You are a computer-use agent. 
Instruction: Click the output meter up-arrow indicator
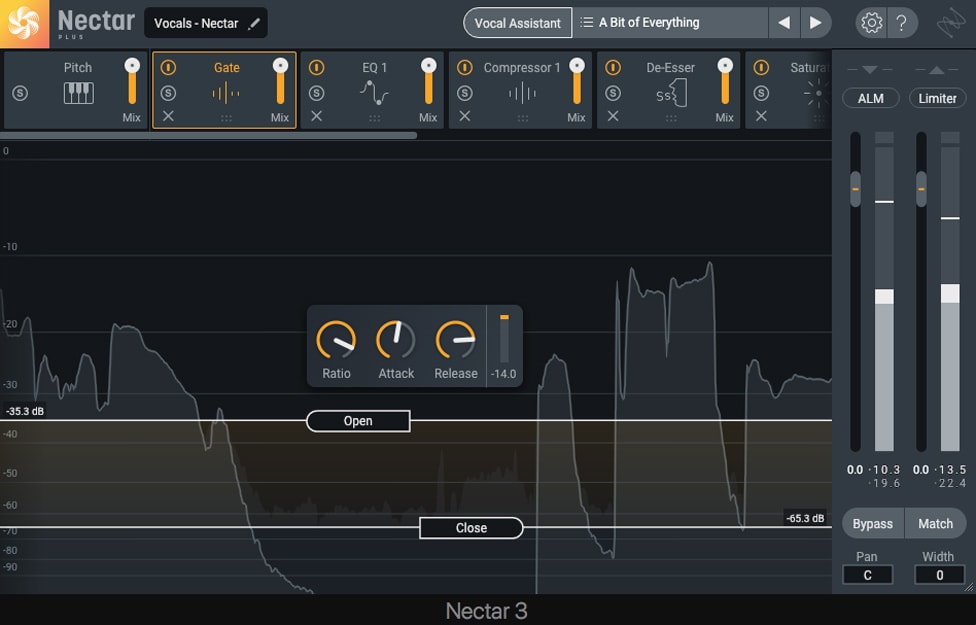936,70
